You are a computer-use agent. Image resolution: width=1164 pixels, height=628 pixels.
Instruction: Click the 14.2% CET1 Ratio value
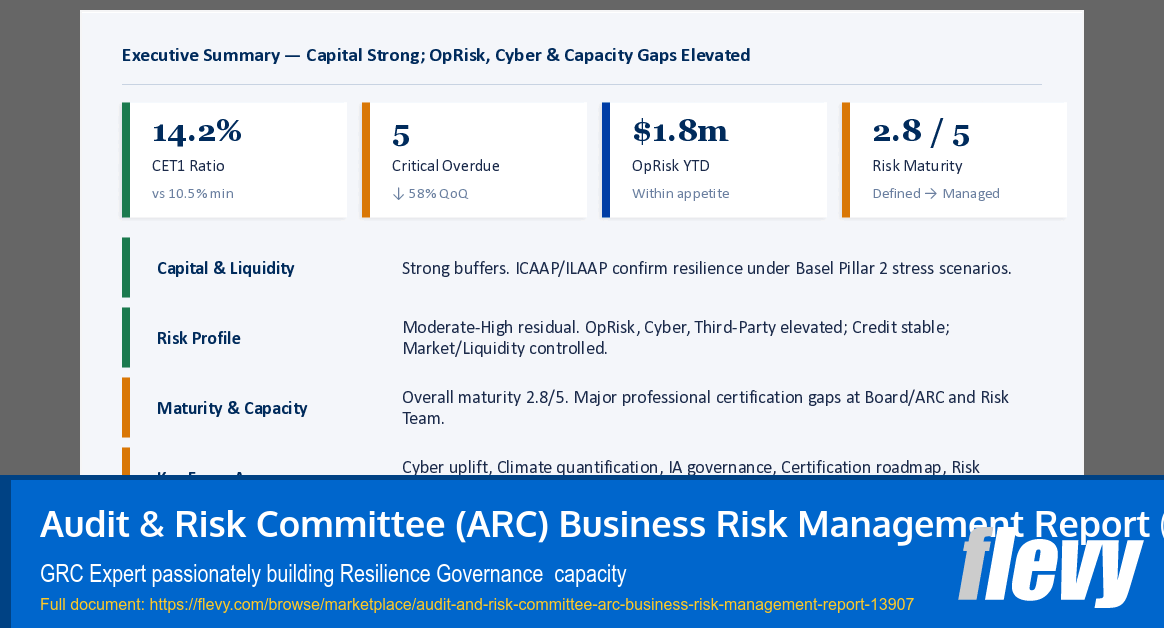point(197,132)
